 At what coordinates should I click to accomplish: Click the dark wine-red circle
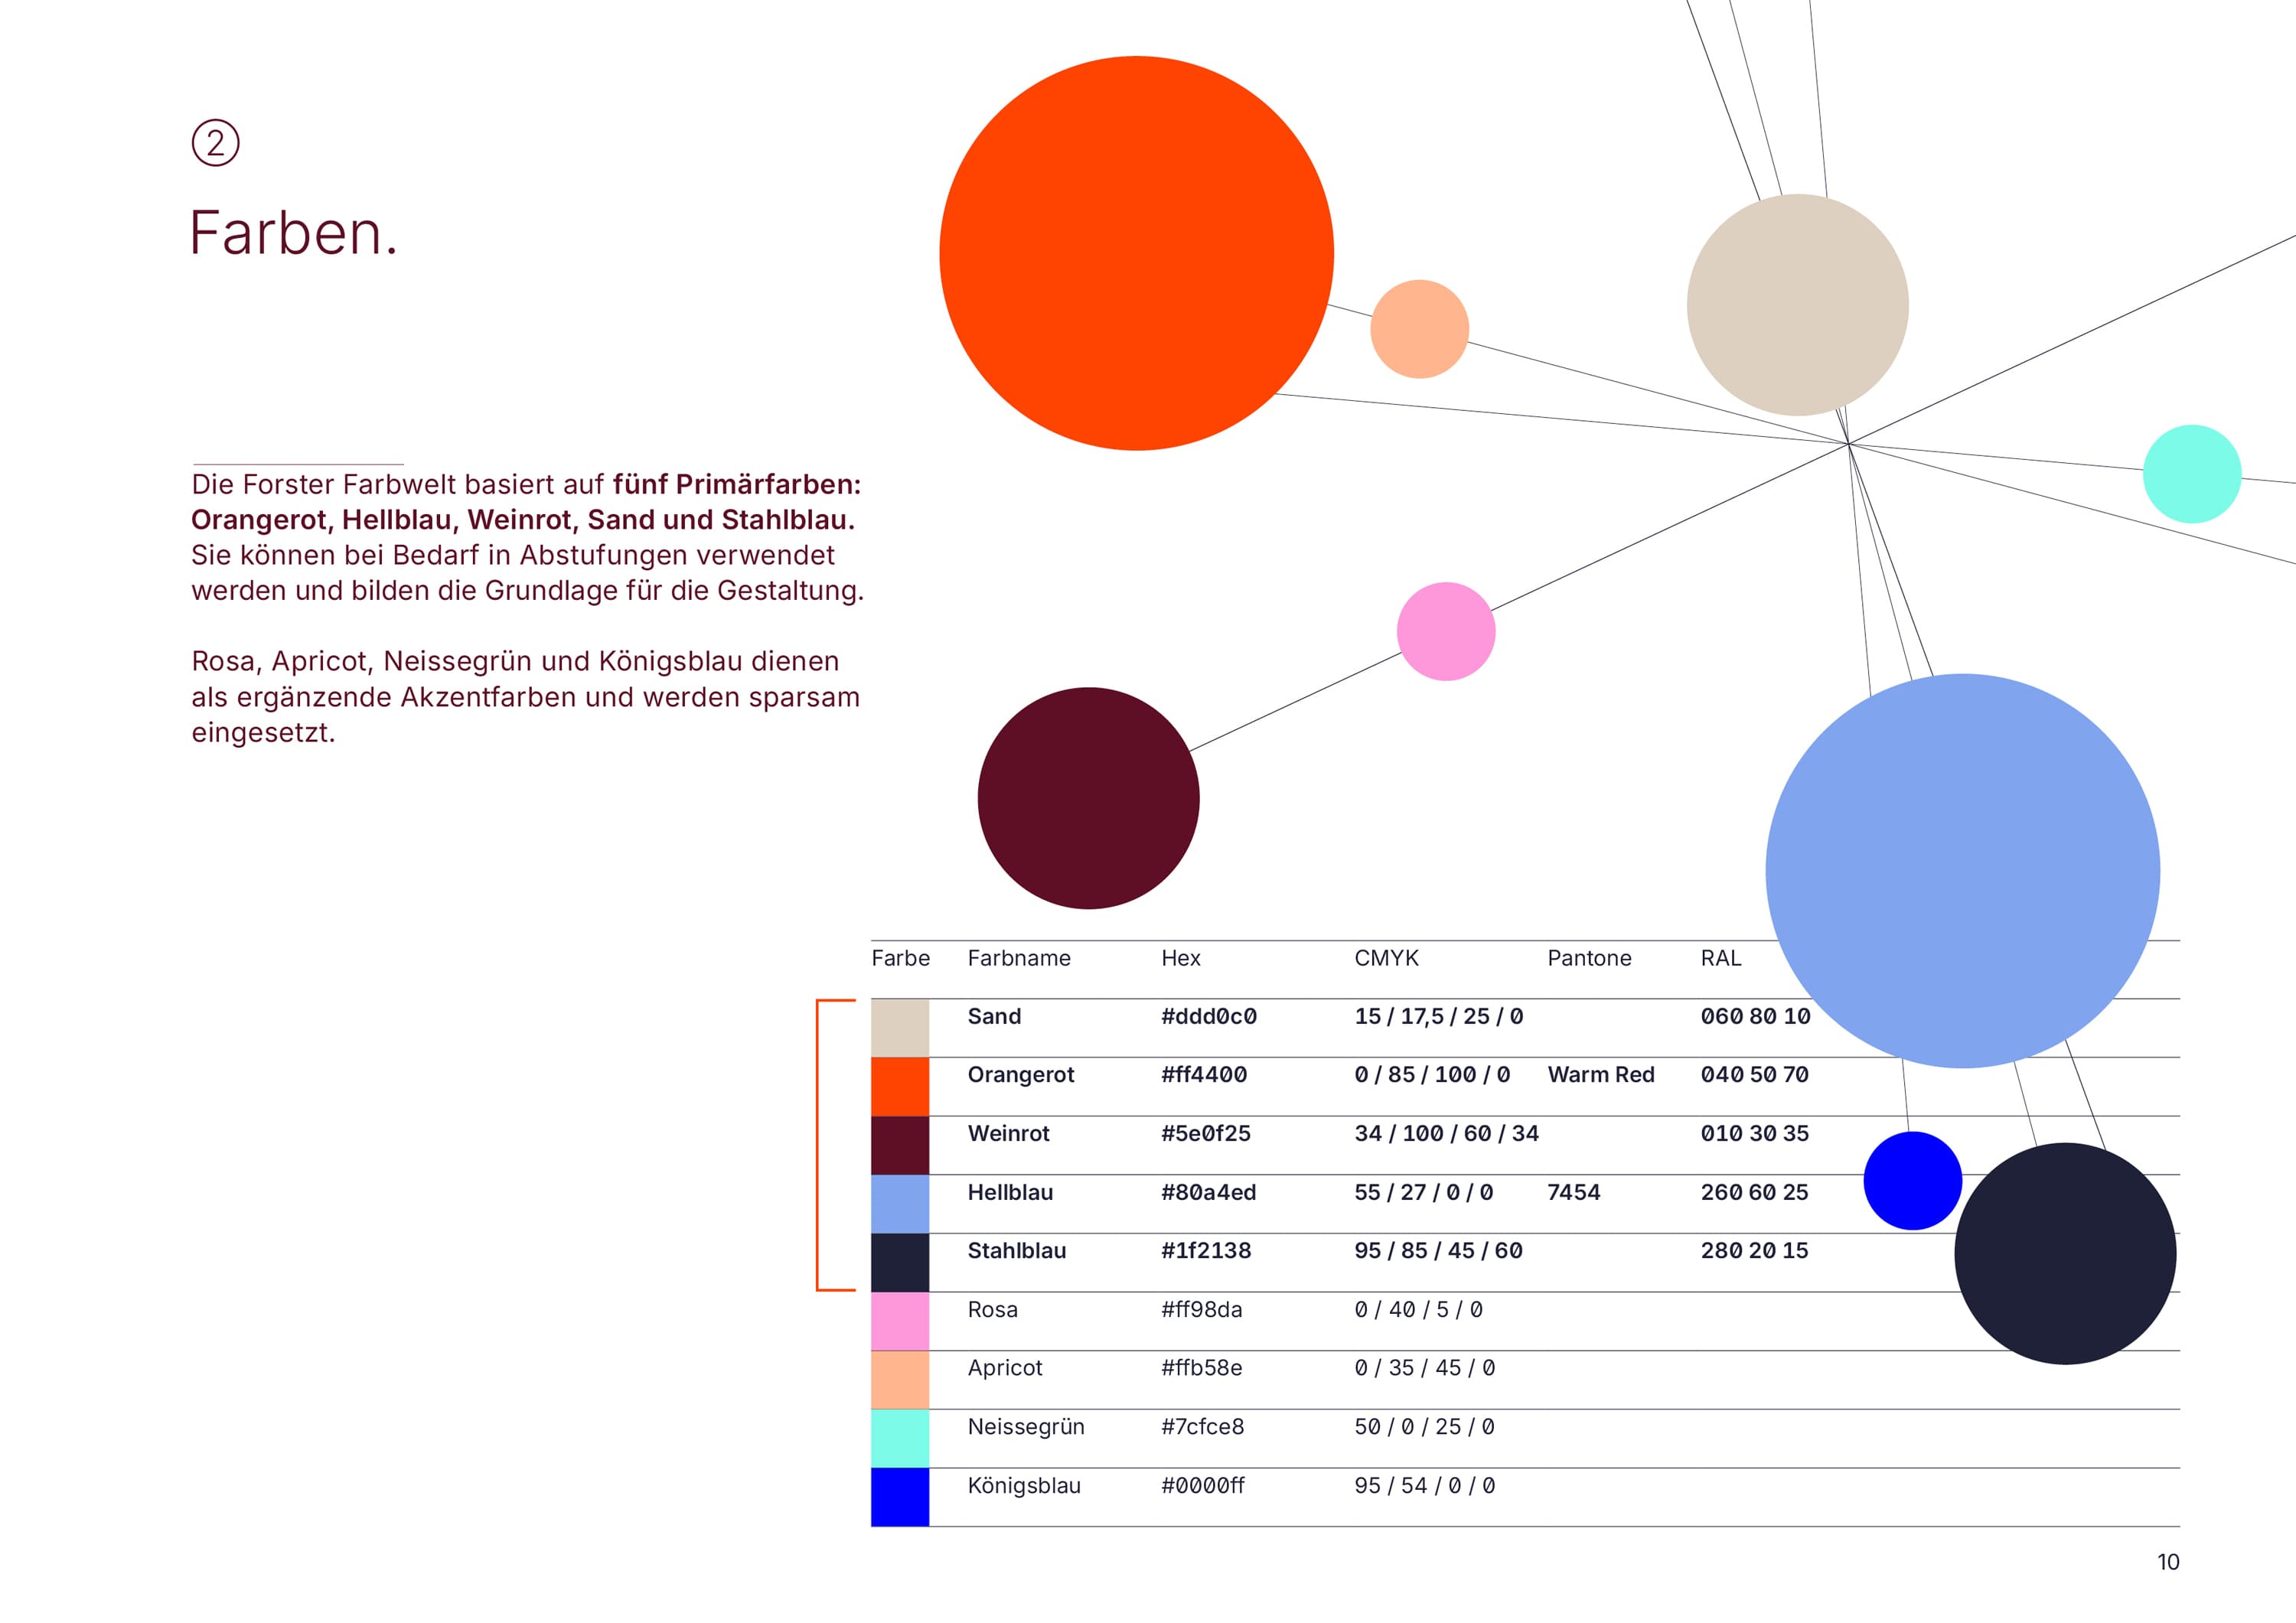(1088, 798)
